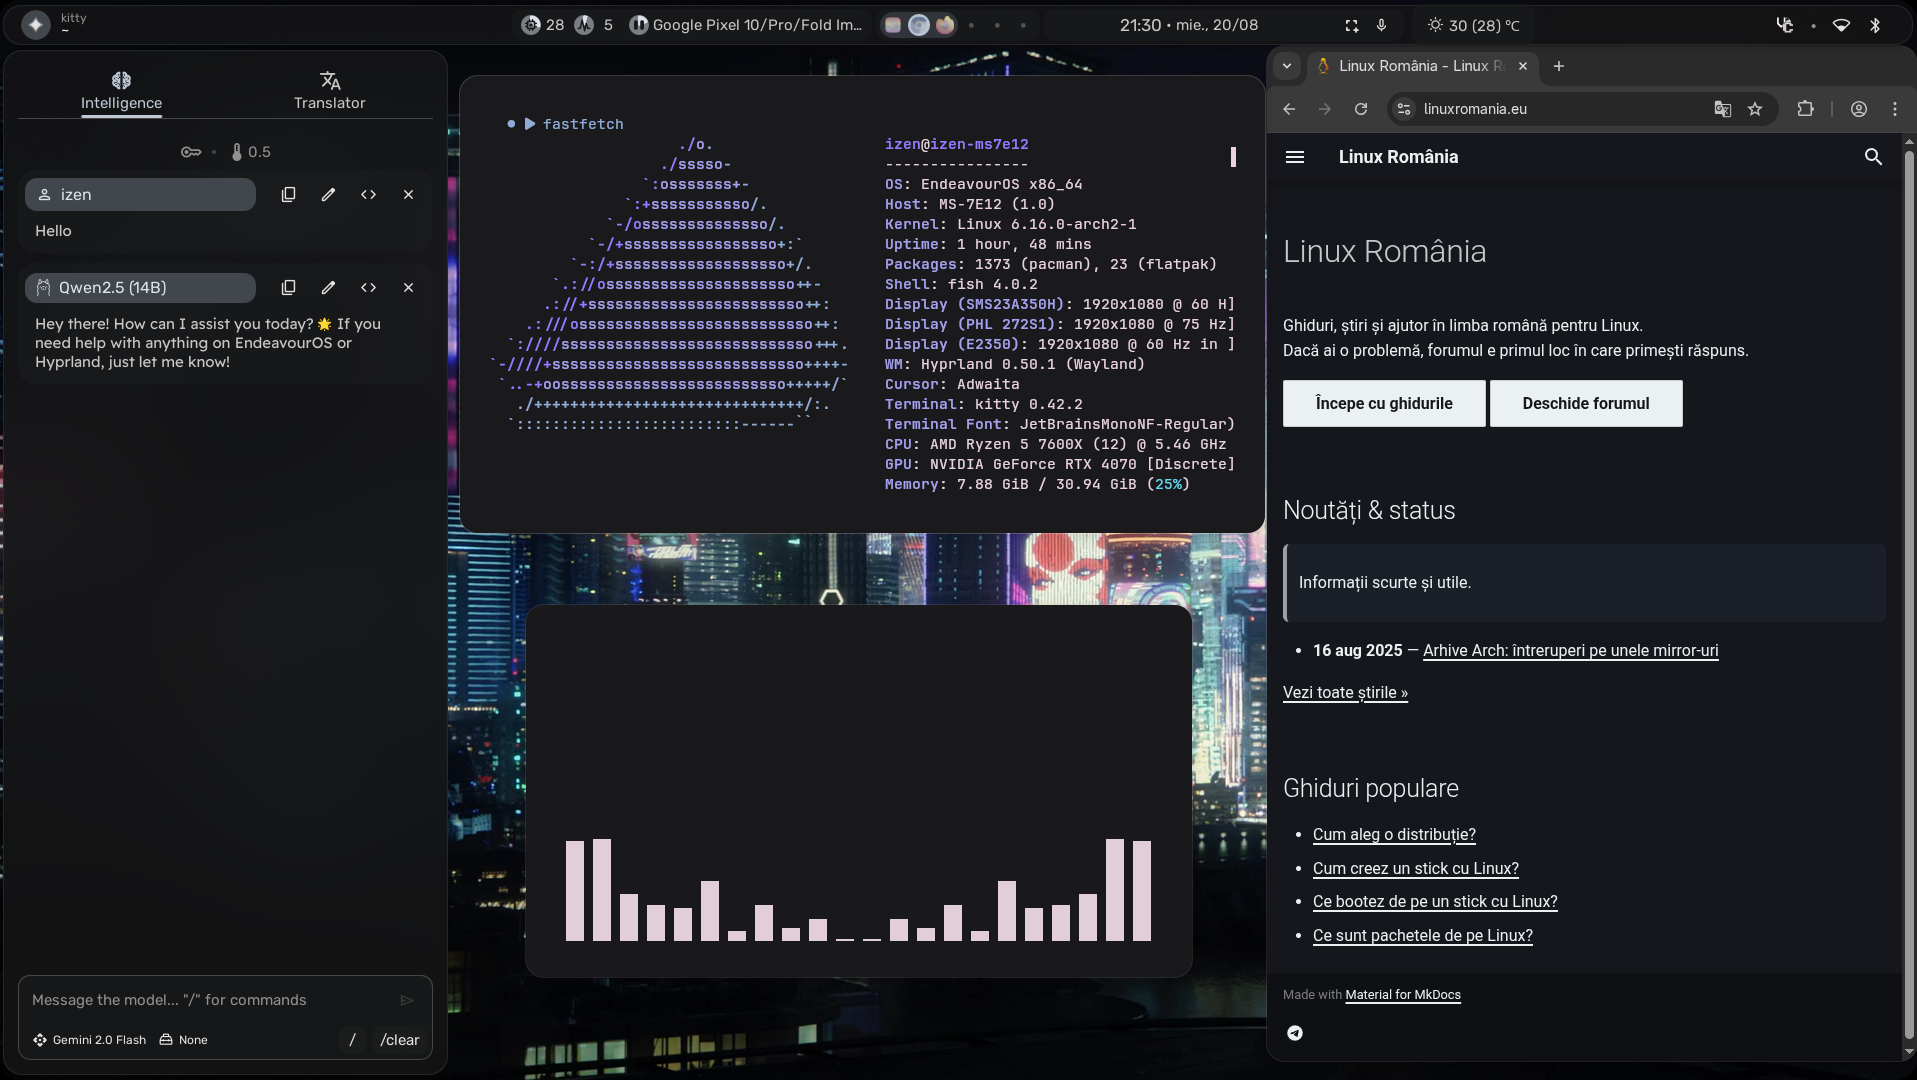Toggle Bluetooth in the system tray
The height and width of the screenshot is (1080, 1917).
click(1875, 25)
